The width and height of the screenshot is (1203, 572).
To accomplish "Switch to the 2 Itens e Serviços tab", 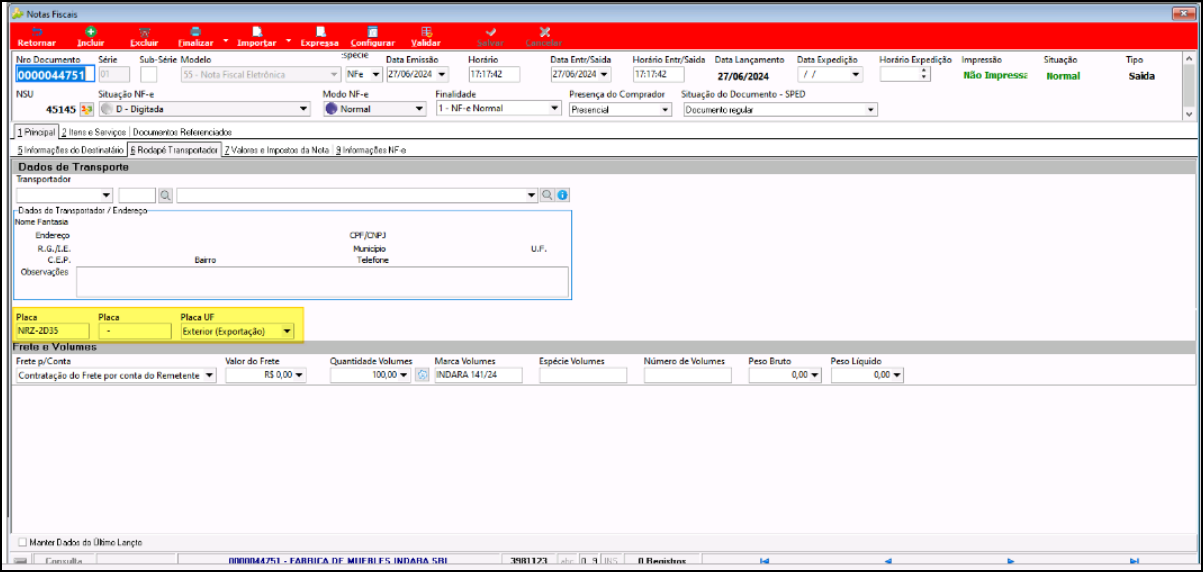I will [x=94, y=132].
